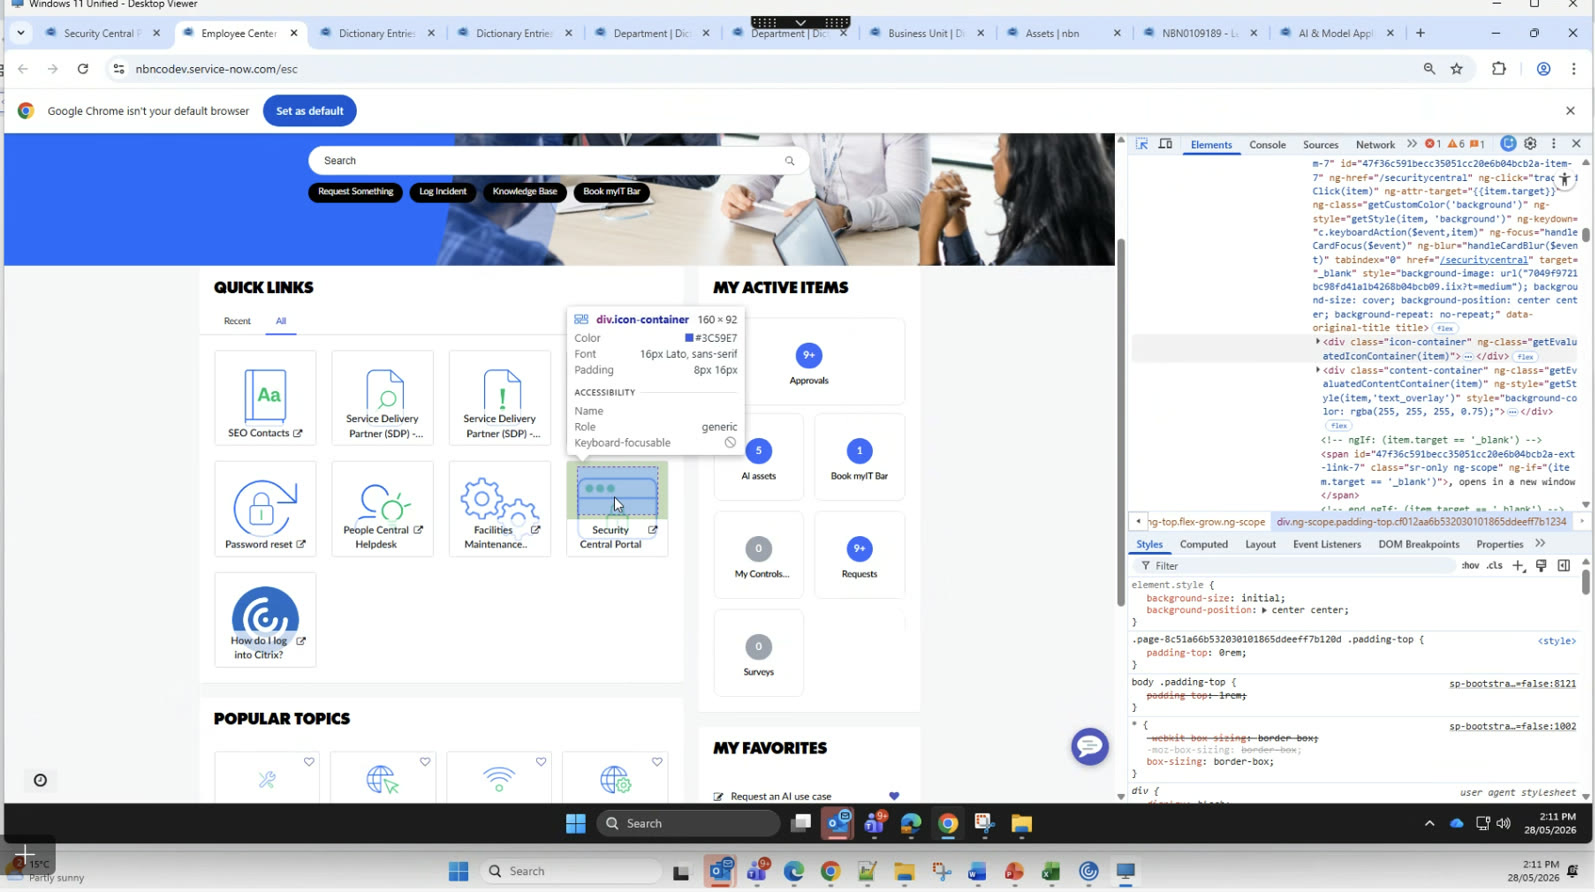Switch to the Sources tab

click(1320, 145)
